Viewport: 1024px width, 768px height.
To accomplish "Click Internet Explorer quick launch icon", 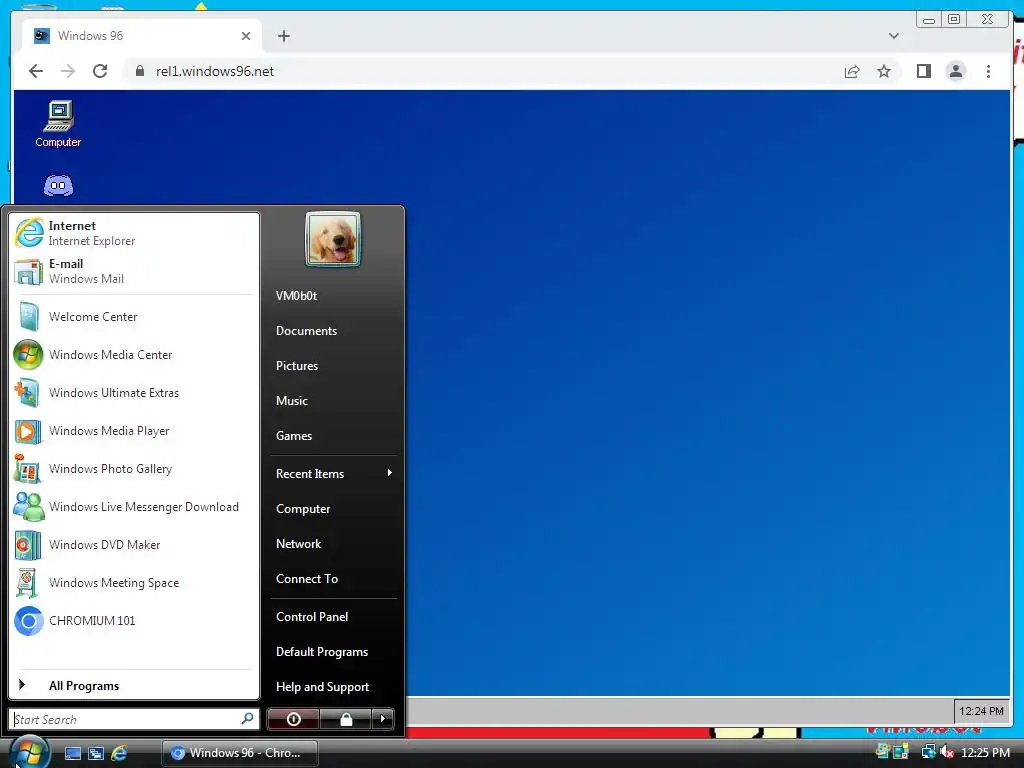I will 119,753.
